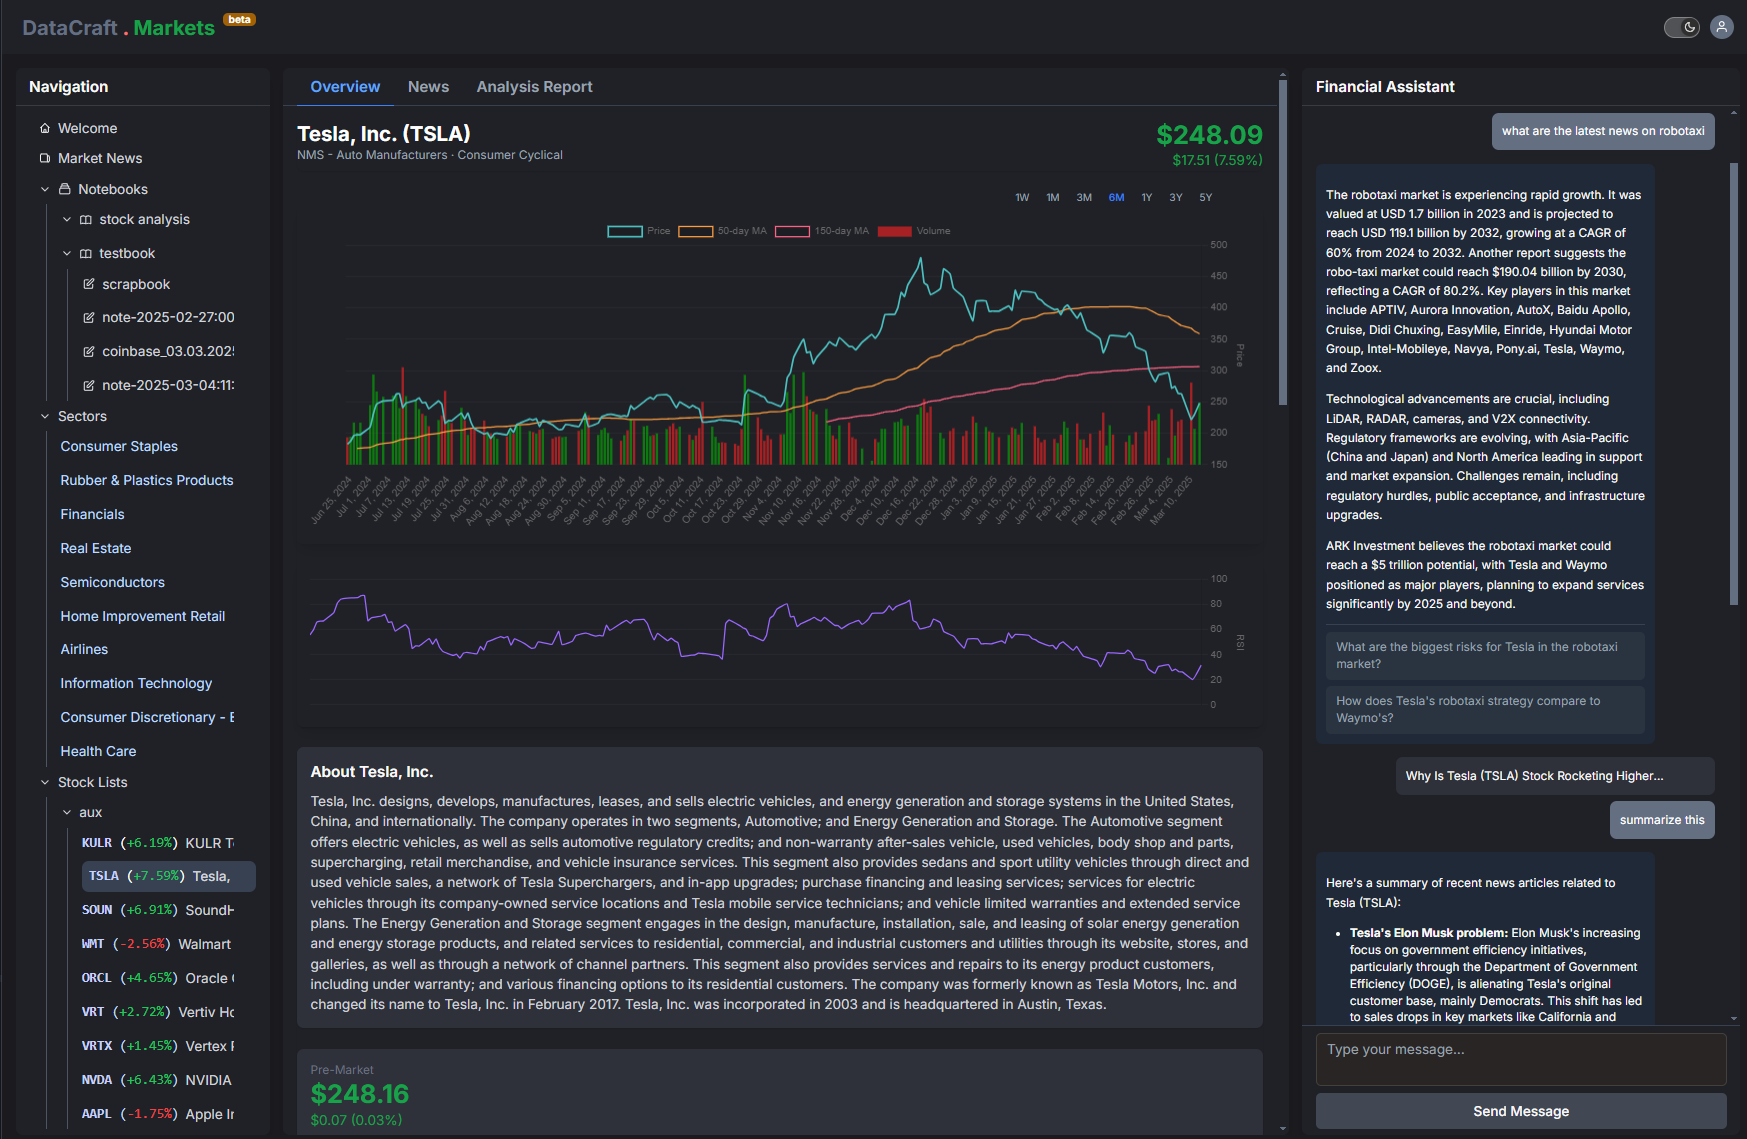Switch to the Overview tab
Viewport: 1747px width, 1139px height.
pos(345,87)
